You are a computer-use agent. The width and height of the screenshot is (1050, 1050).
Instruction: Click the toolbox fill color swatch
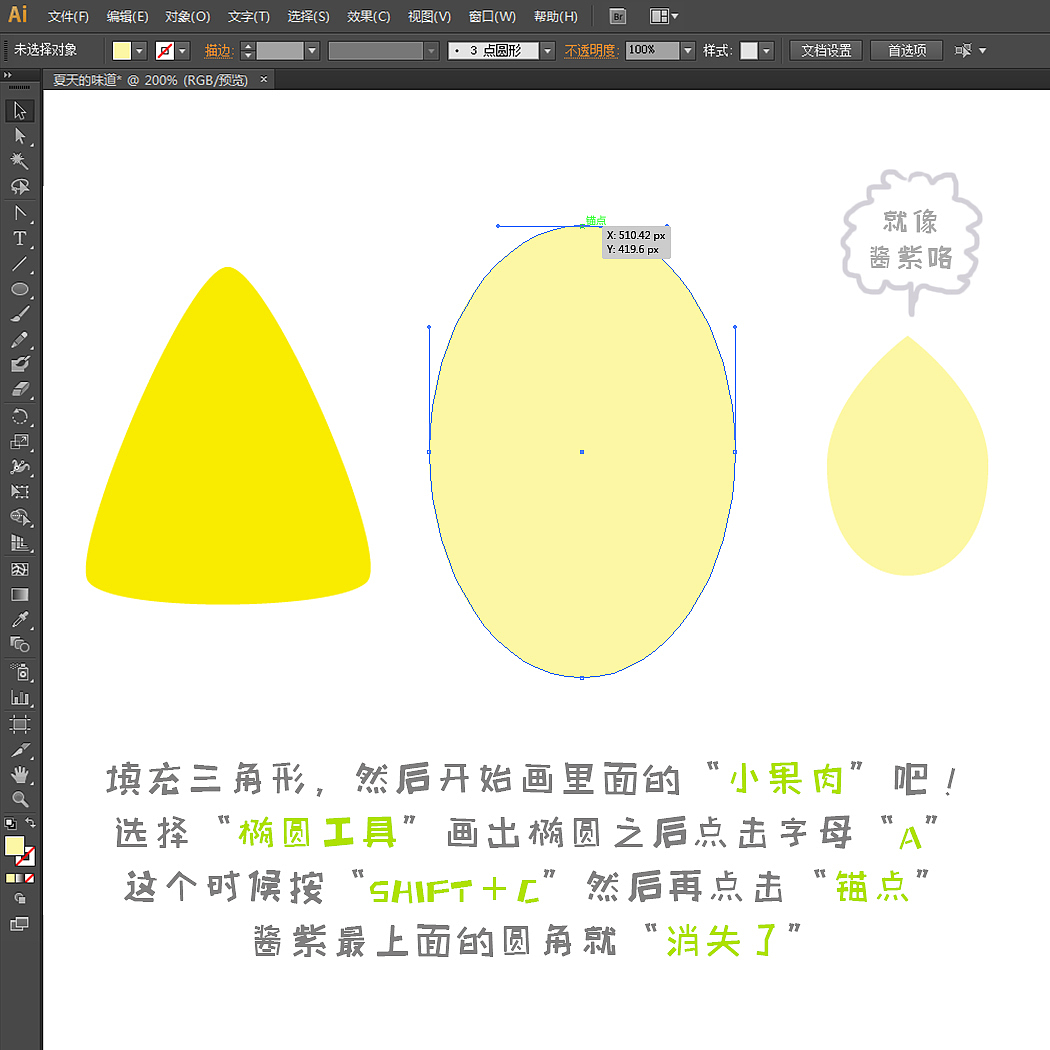point(14,846)
